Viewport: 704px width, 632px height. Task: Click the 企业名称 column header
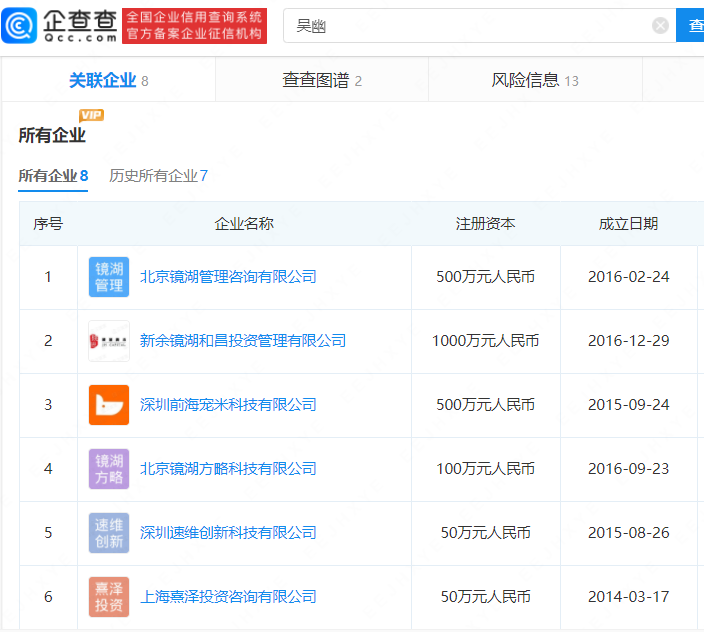click(x=244, y=224)
